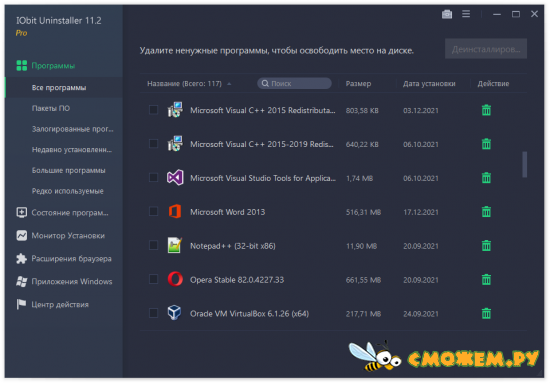Viewport: 550px width, 383px height.
Task: Tick the Notepad++ (32-bit x86) checkbox
Action: click(153, 245)
